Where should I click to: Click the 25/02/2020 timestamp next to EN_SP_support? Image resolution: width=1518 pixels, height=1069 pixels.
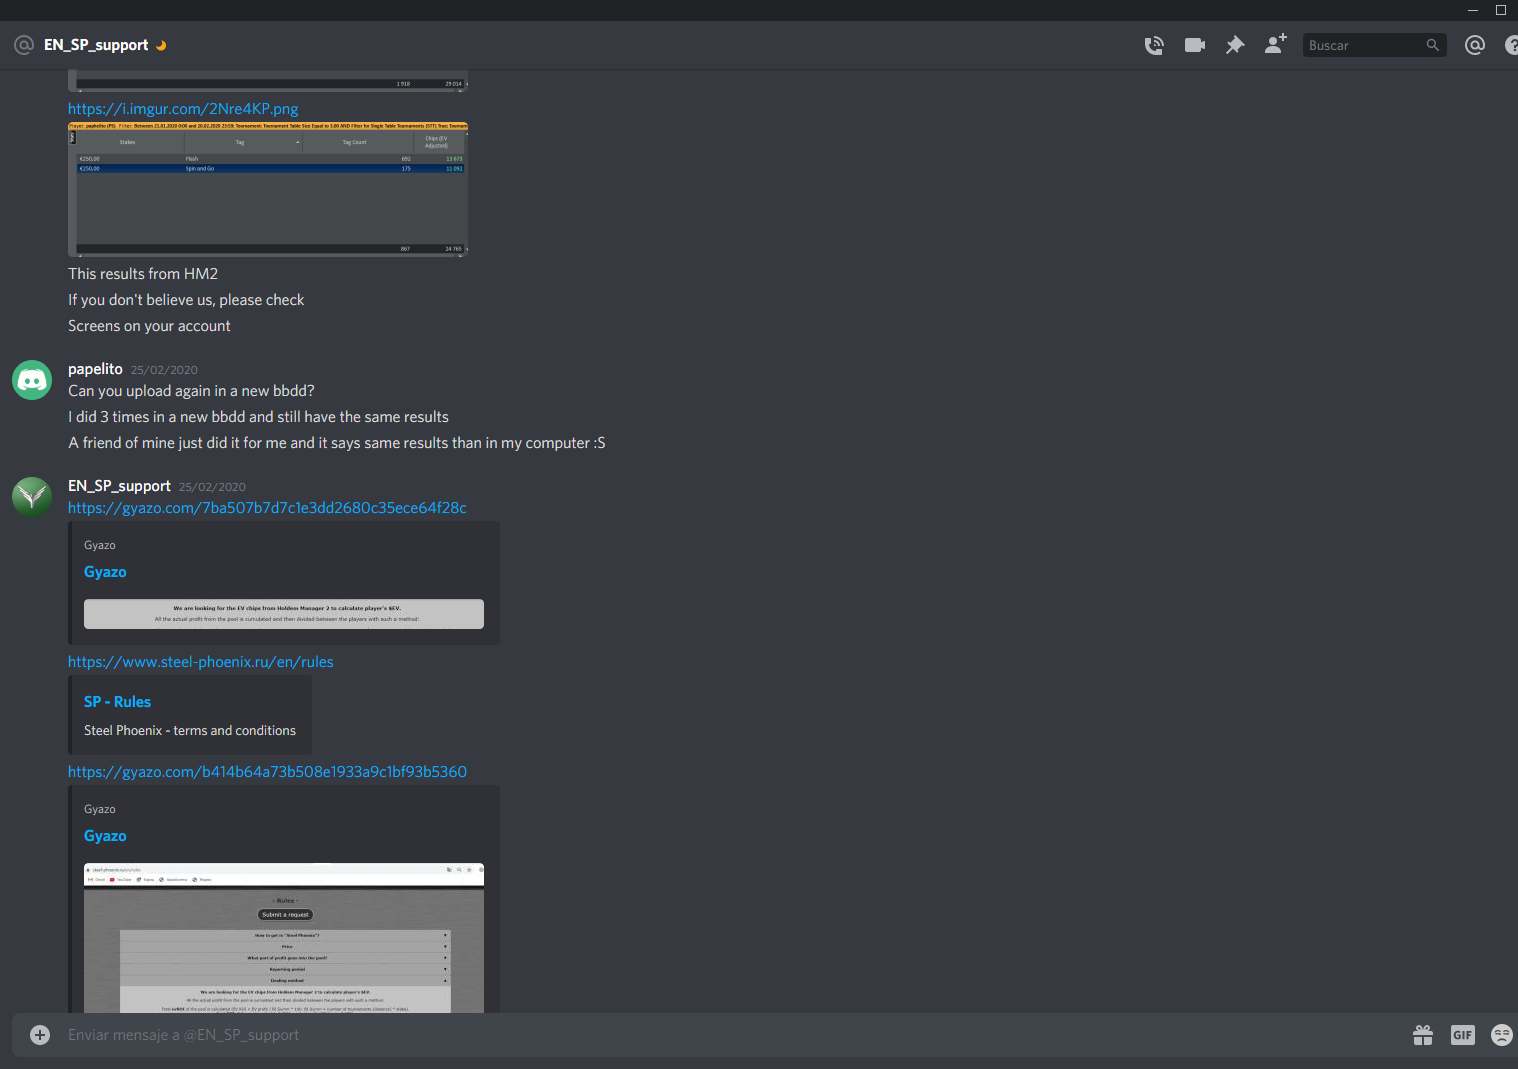point(212,487)
